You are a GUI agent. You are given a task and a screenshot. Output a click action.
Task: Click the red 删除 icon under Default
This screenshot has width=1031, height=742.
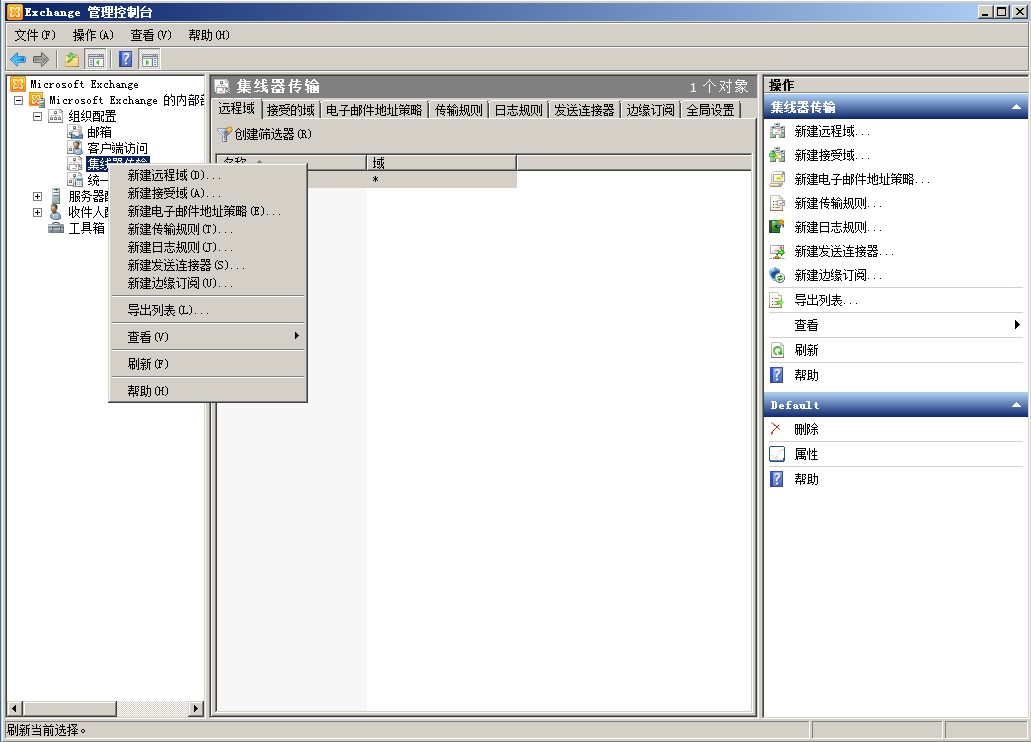(x=776, y=429)
